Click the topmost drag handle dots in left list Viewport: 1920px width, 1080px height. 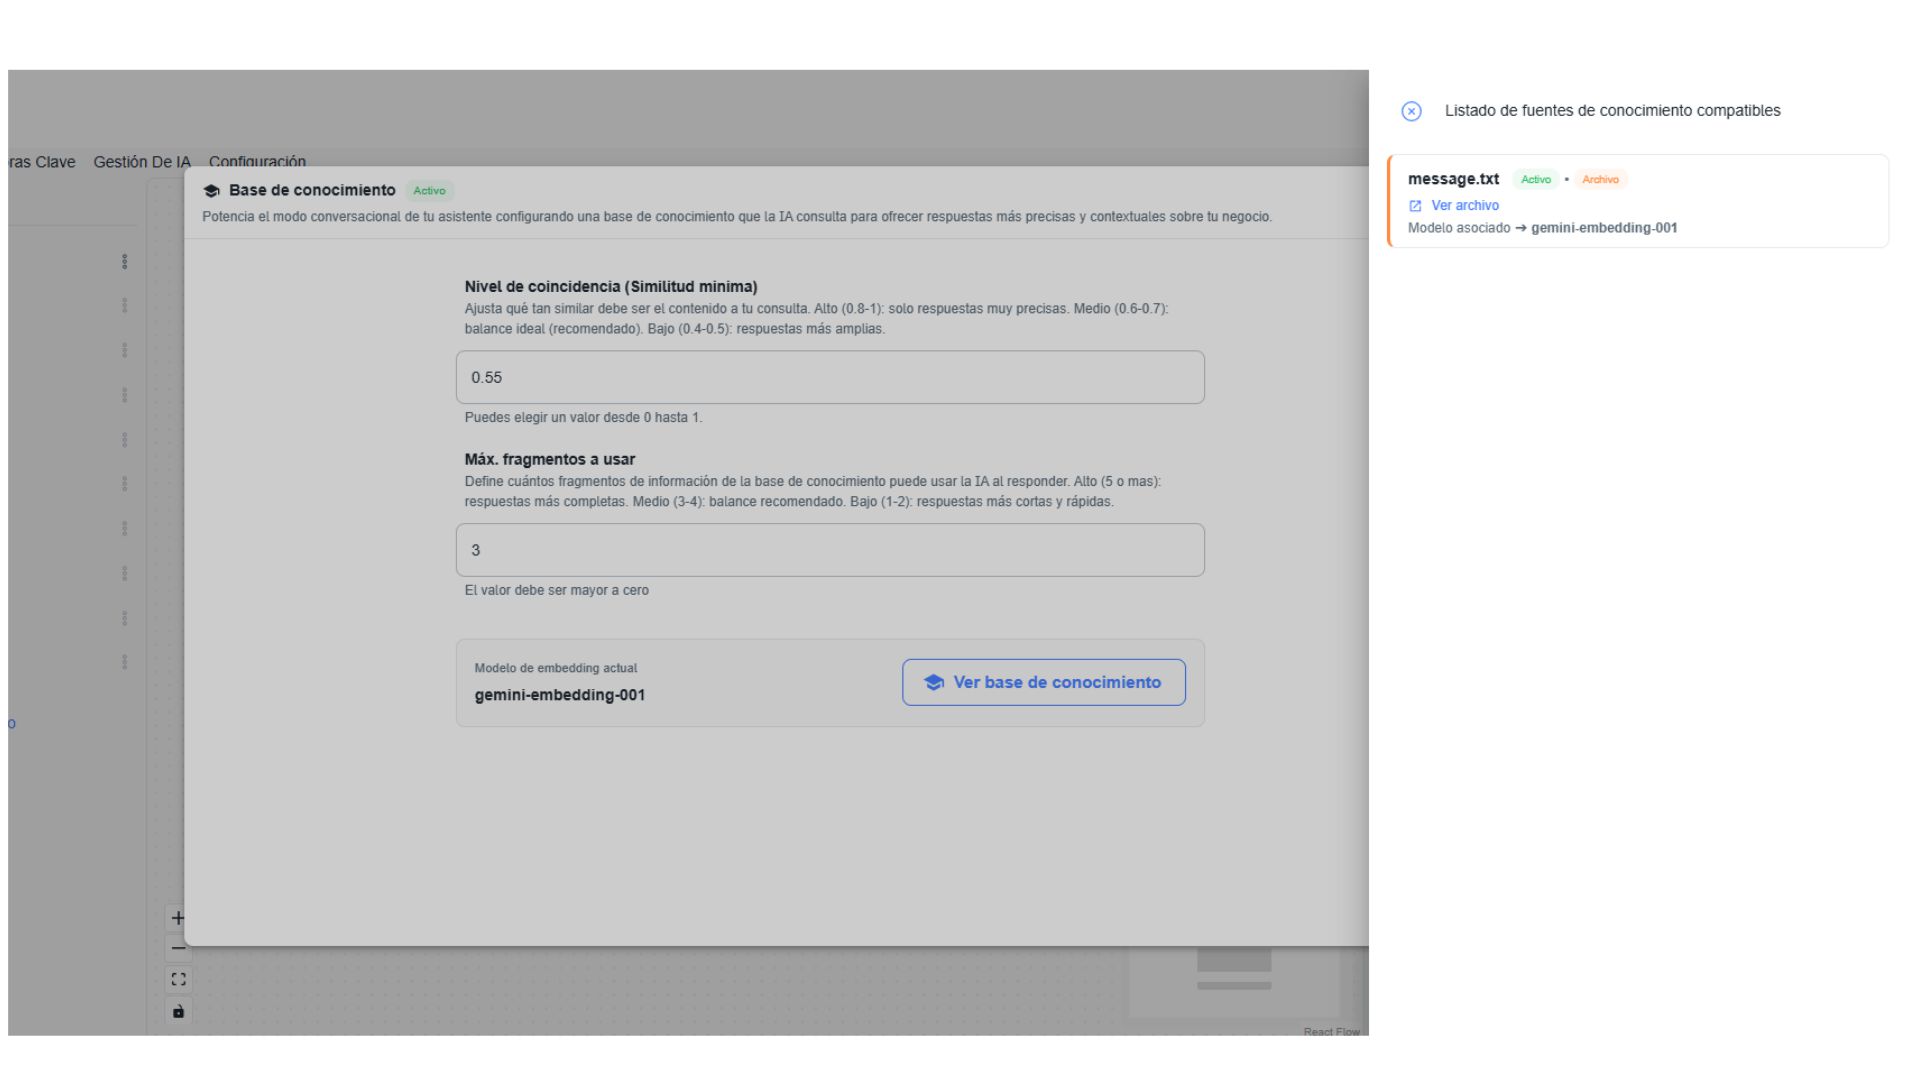[124, 261]
